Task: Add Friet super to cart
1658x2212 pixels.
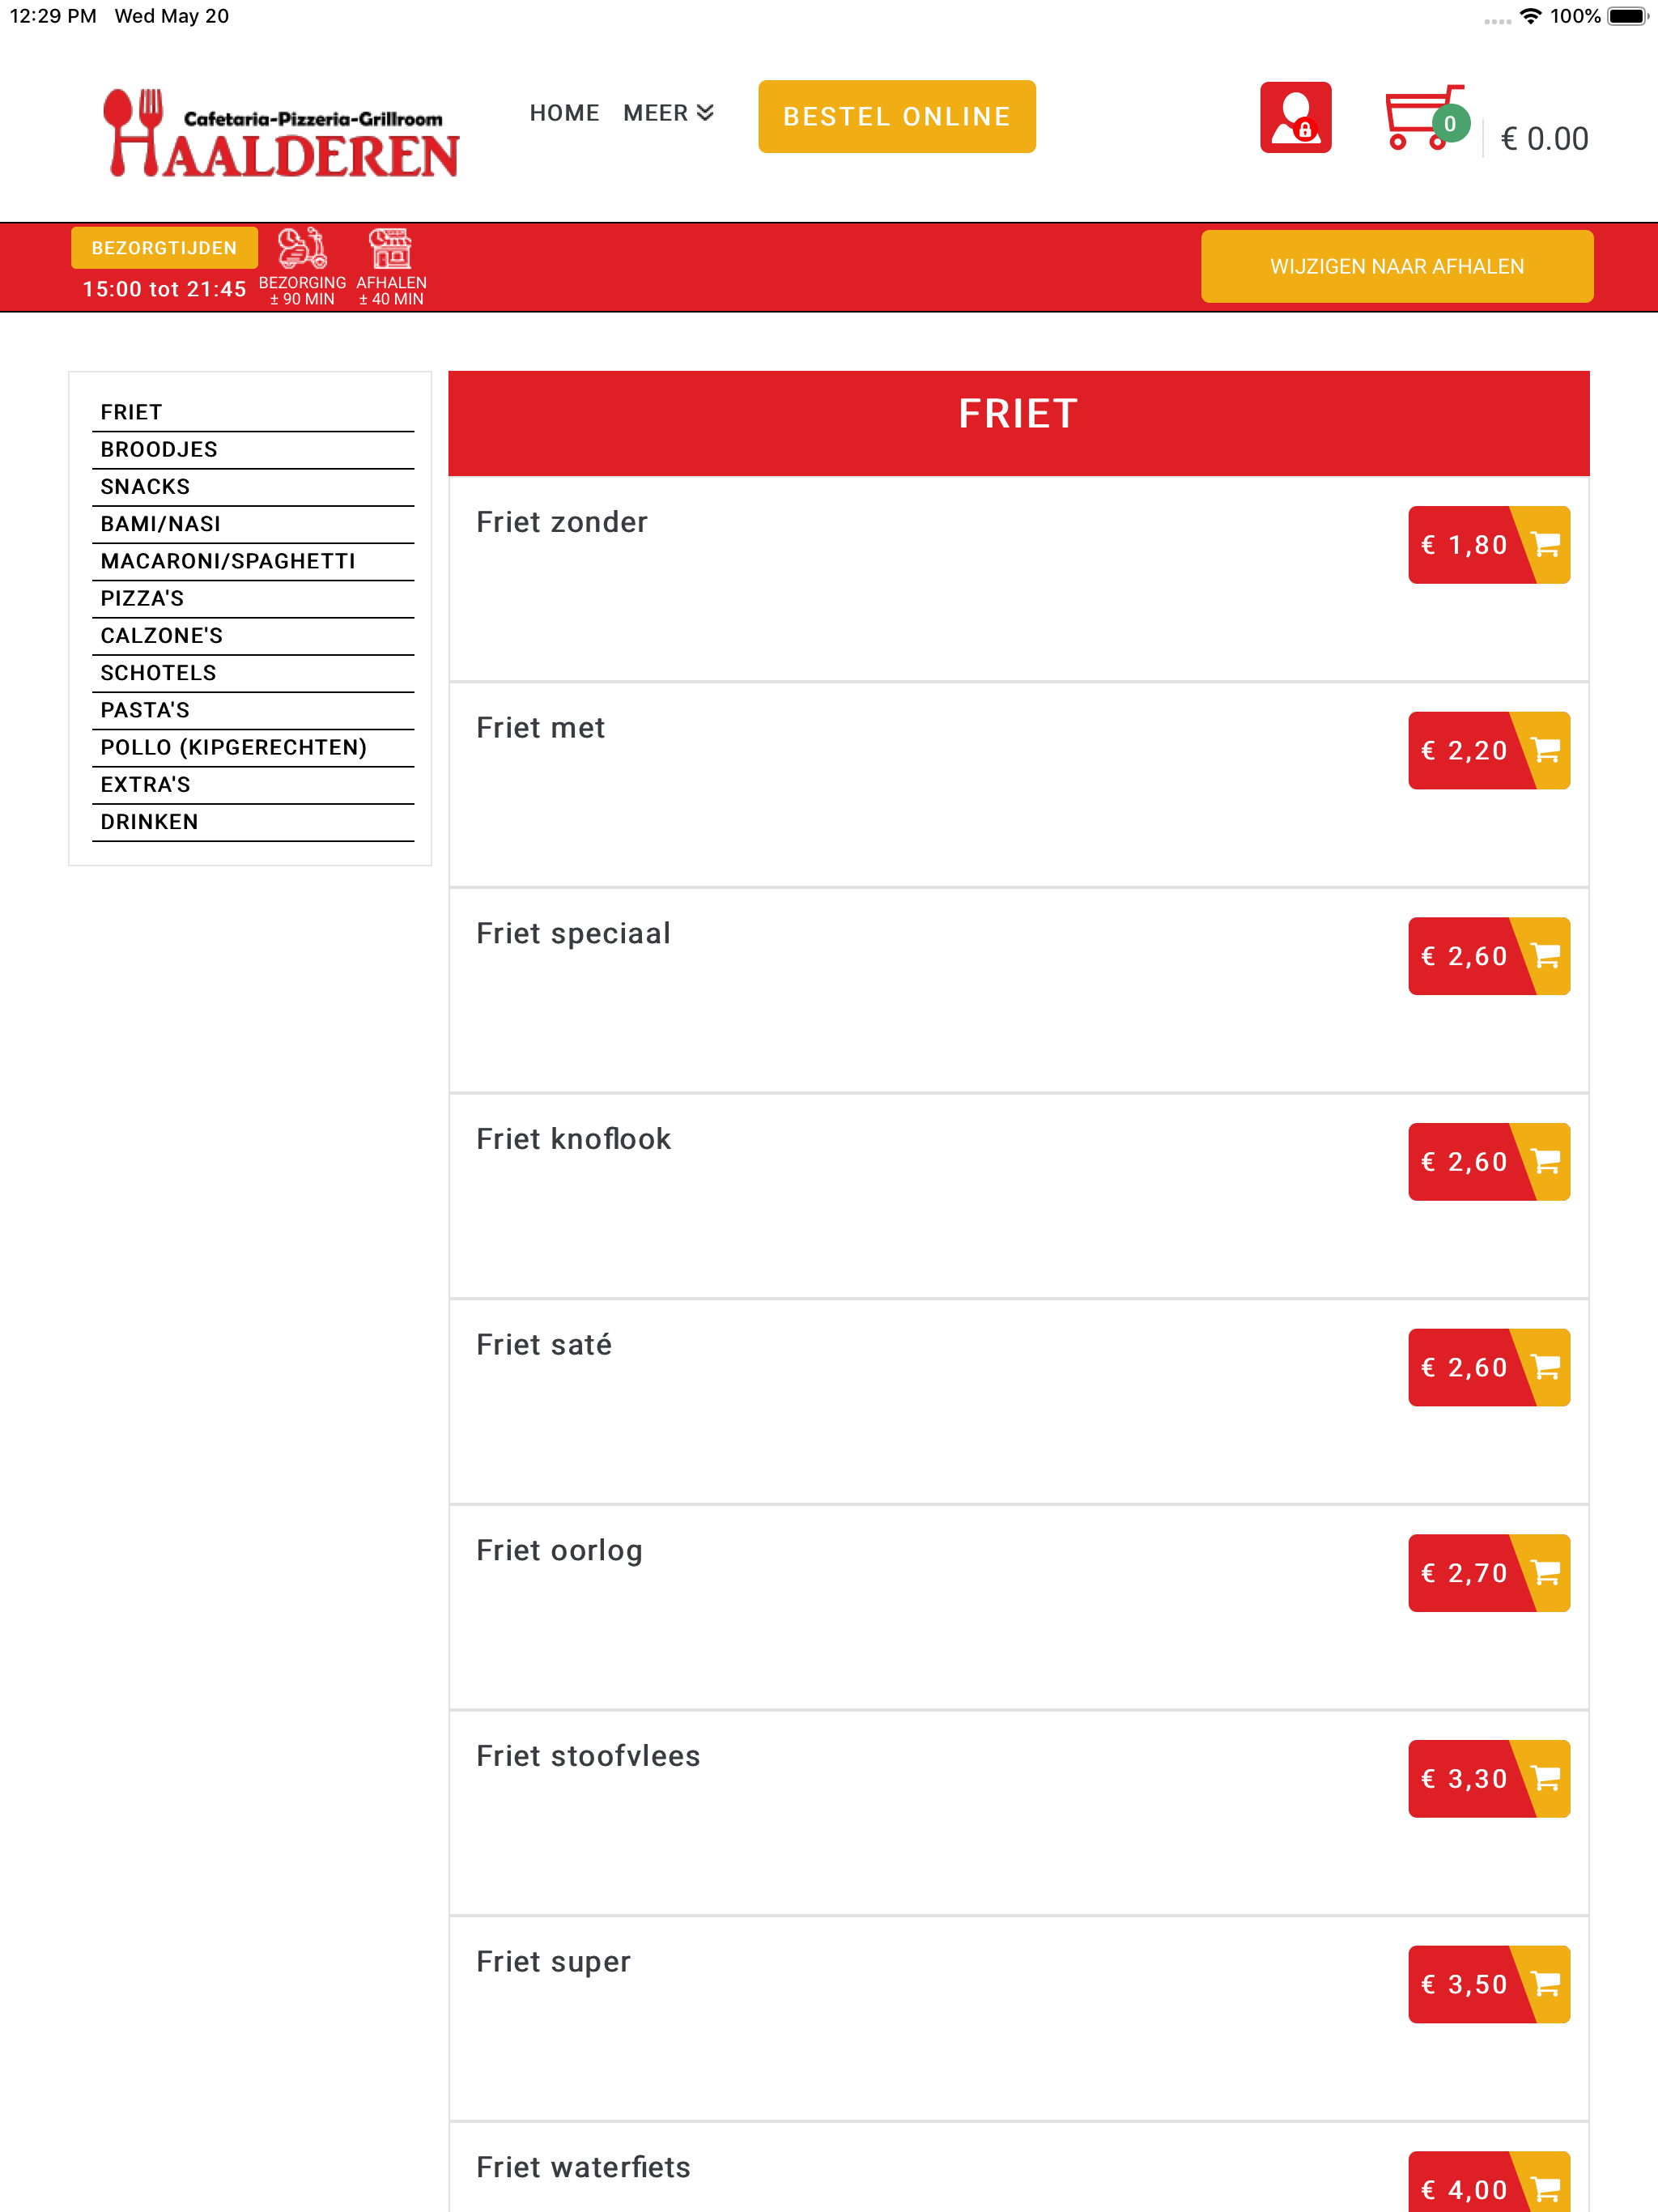Action: tap(1489, 1984)
